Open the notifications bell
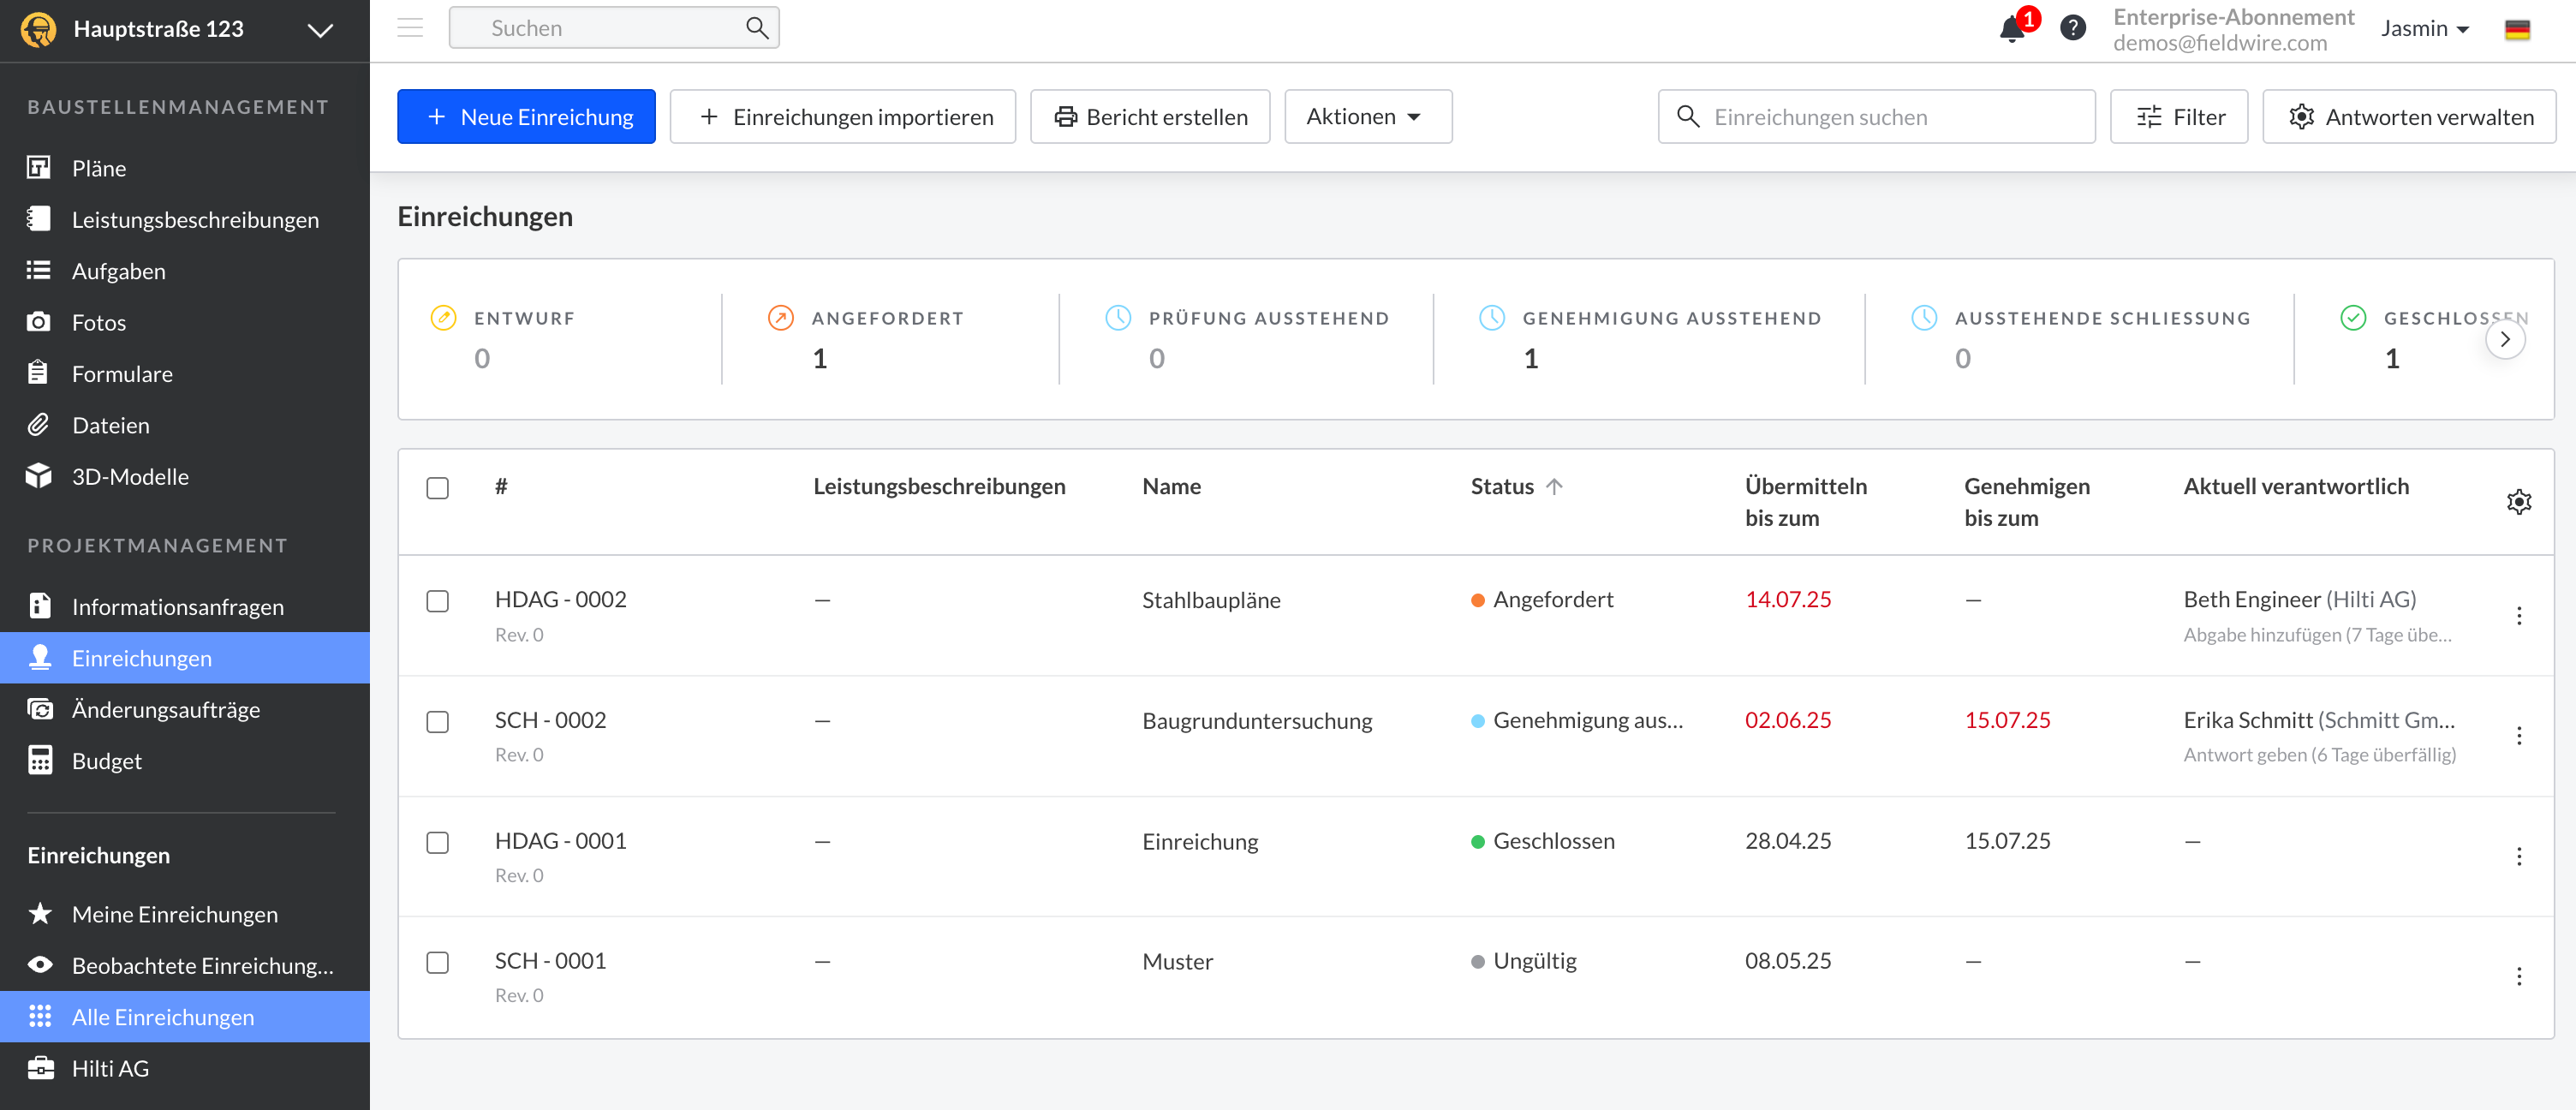Screen dimensions: 2576x1110 [x=2012, y=29]
